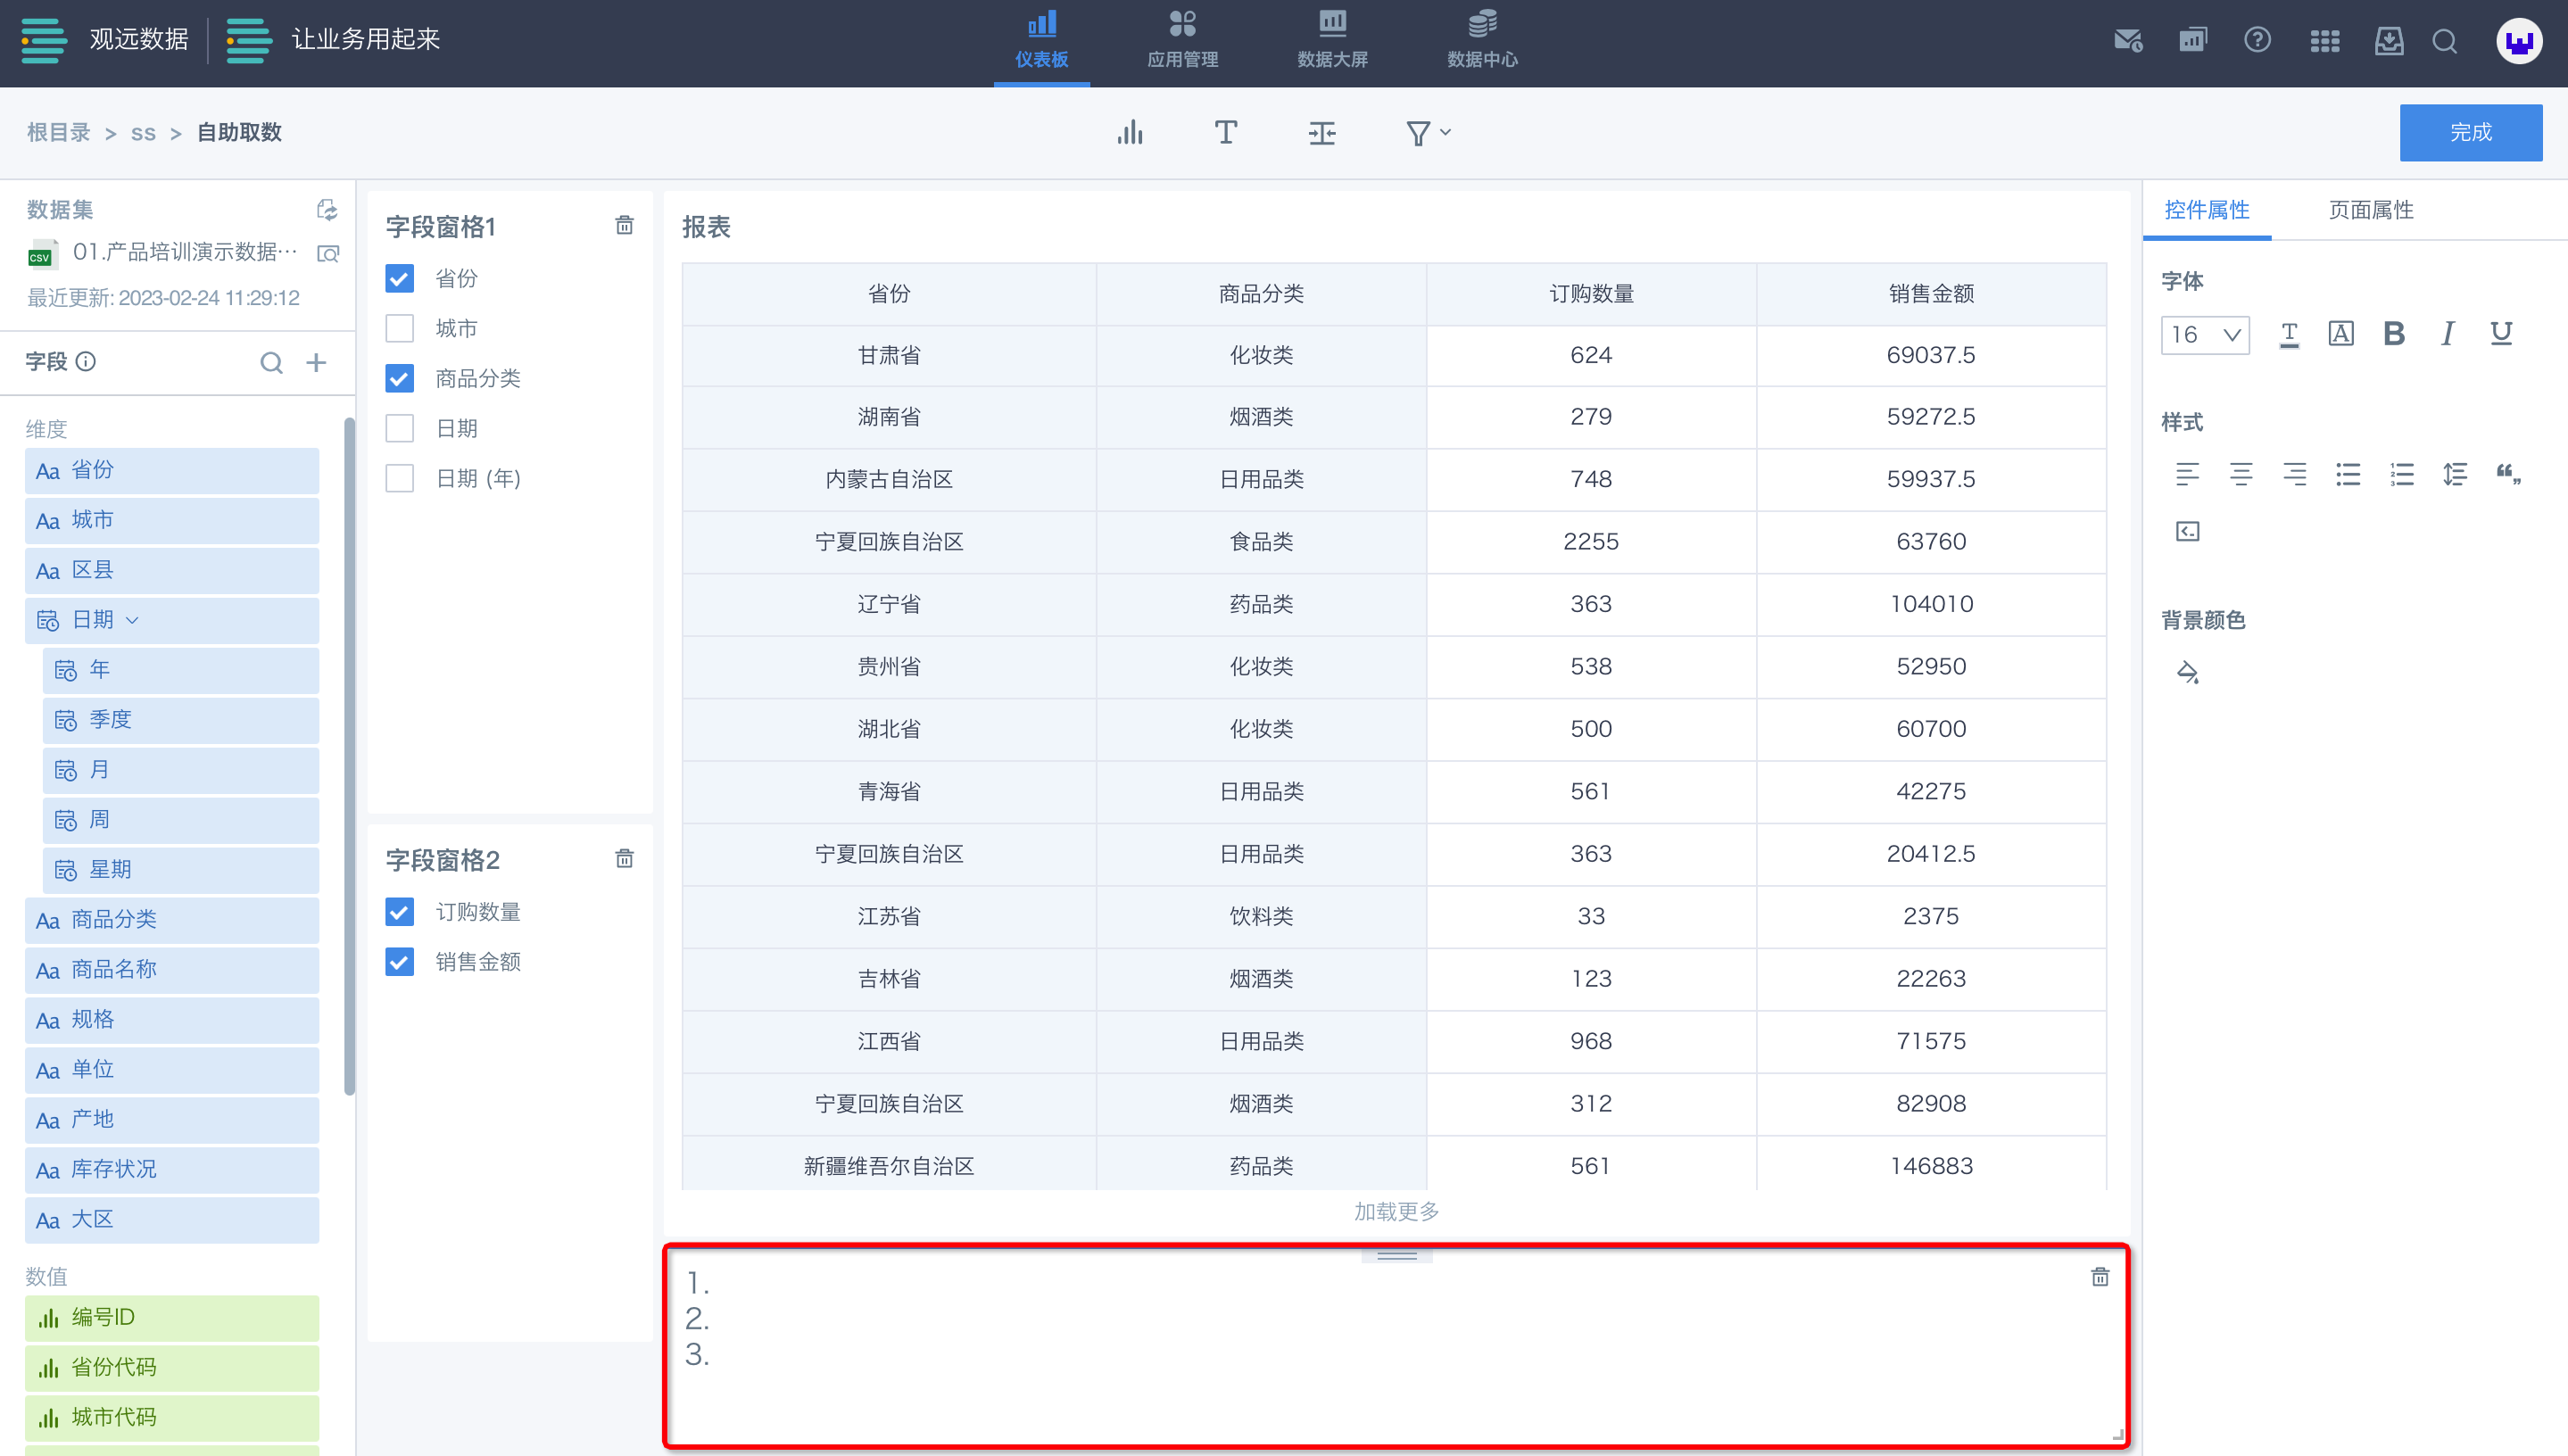Click the background color fill bucket
Screen dimensions: 2568x1456
[2187, 672]
